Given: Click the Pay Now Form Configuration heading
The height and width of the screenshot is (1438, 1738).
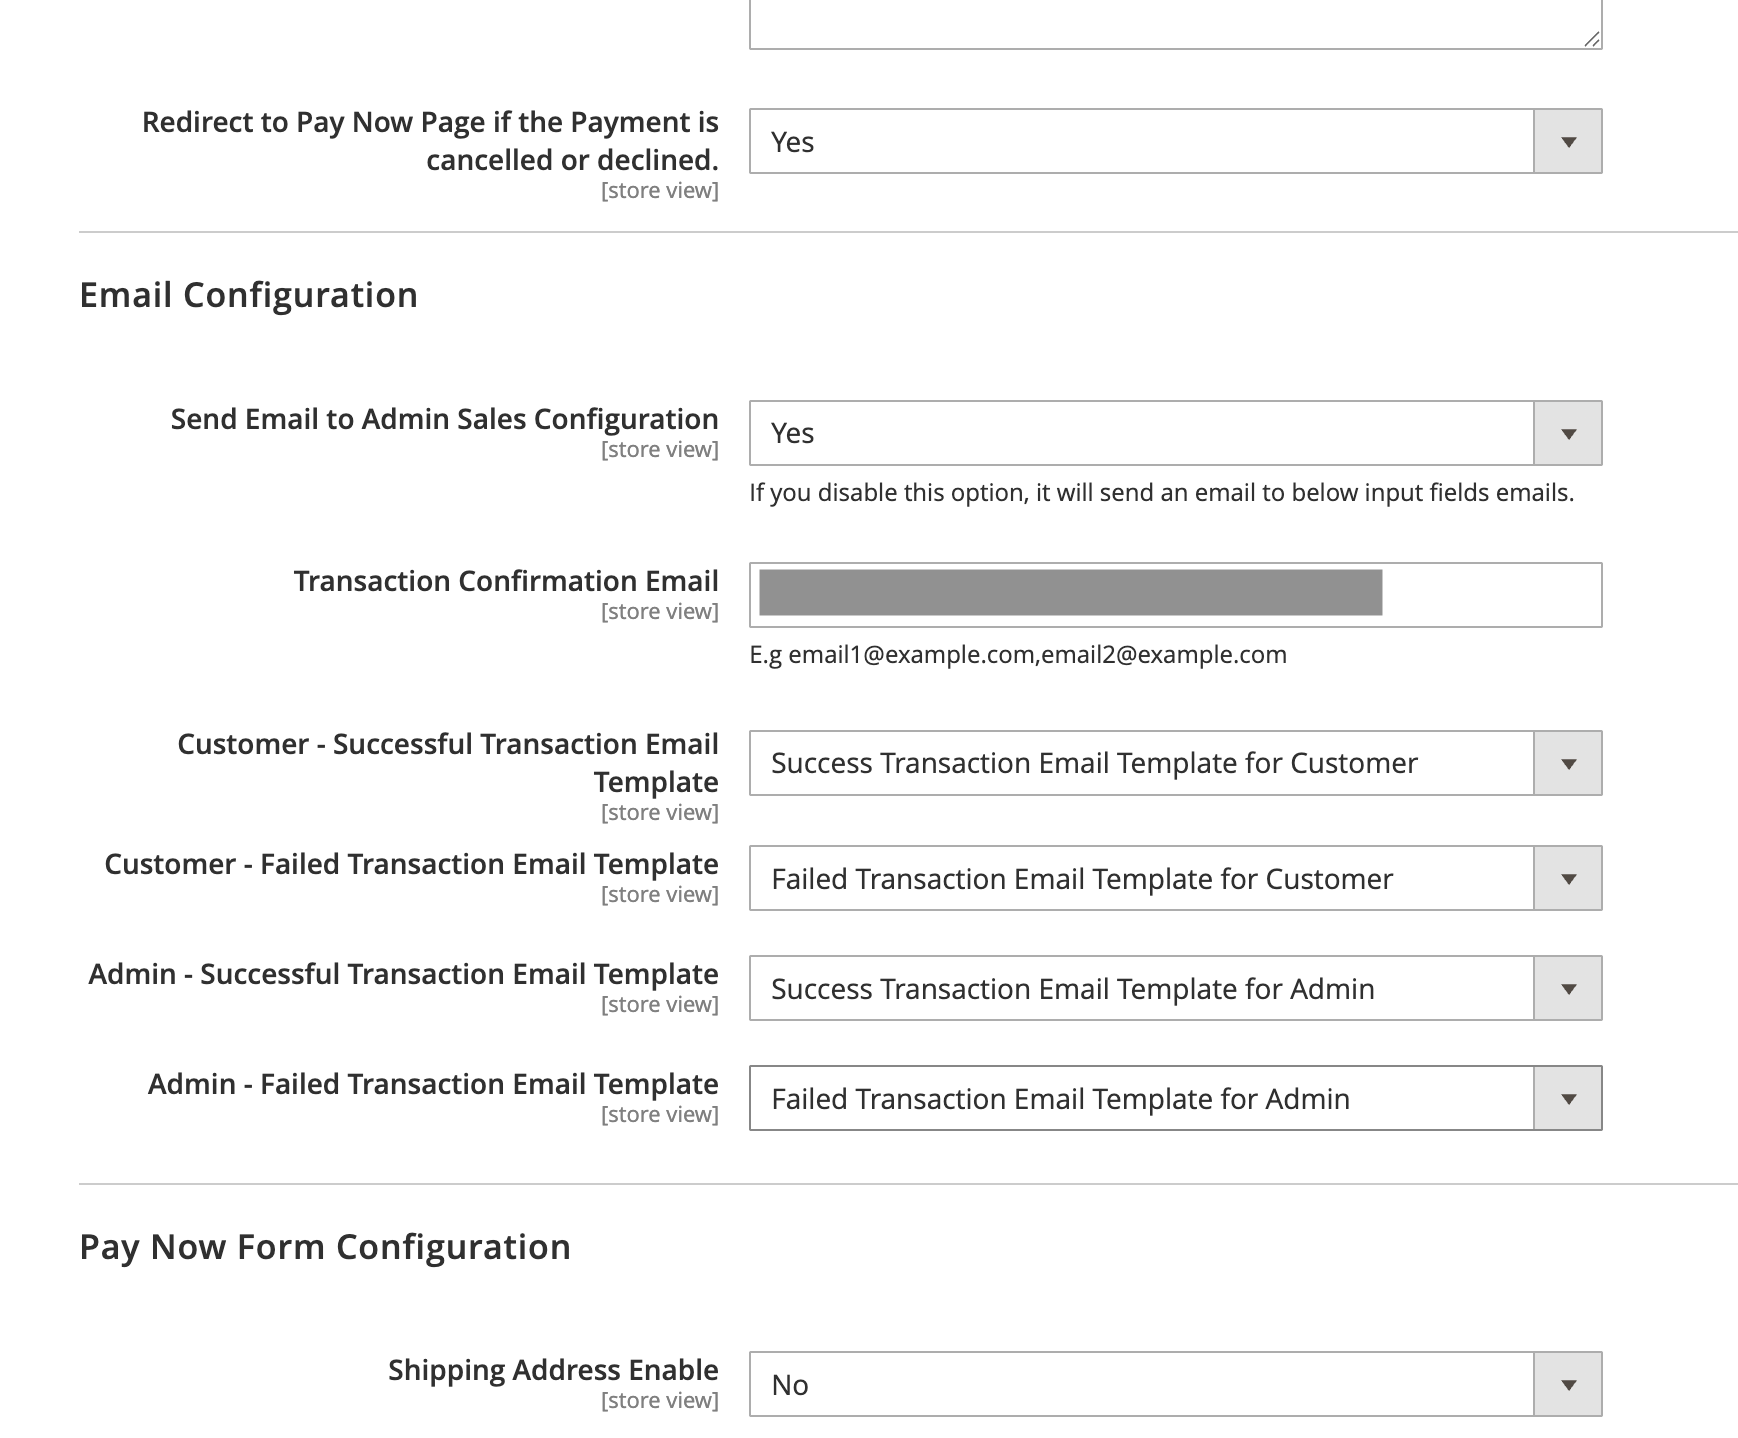Looking at the screenshot, I should tap(325, 1247).
